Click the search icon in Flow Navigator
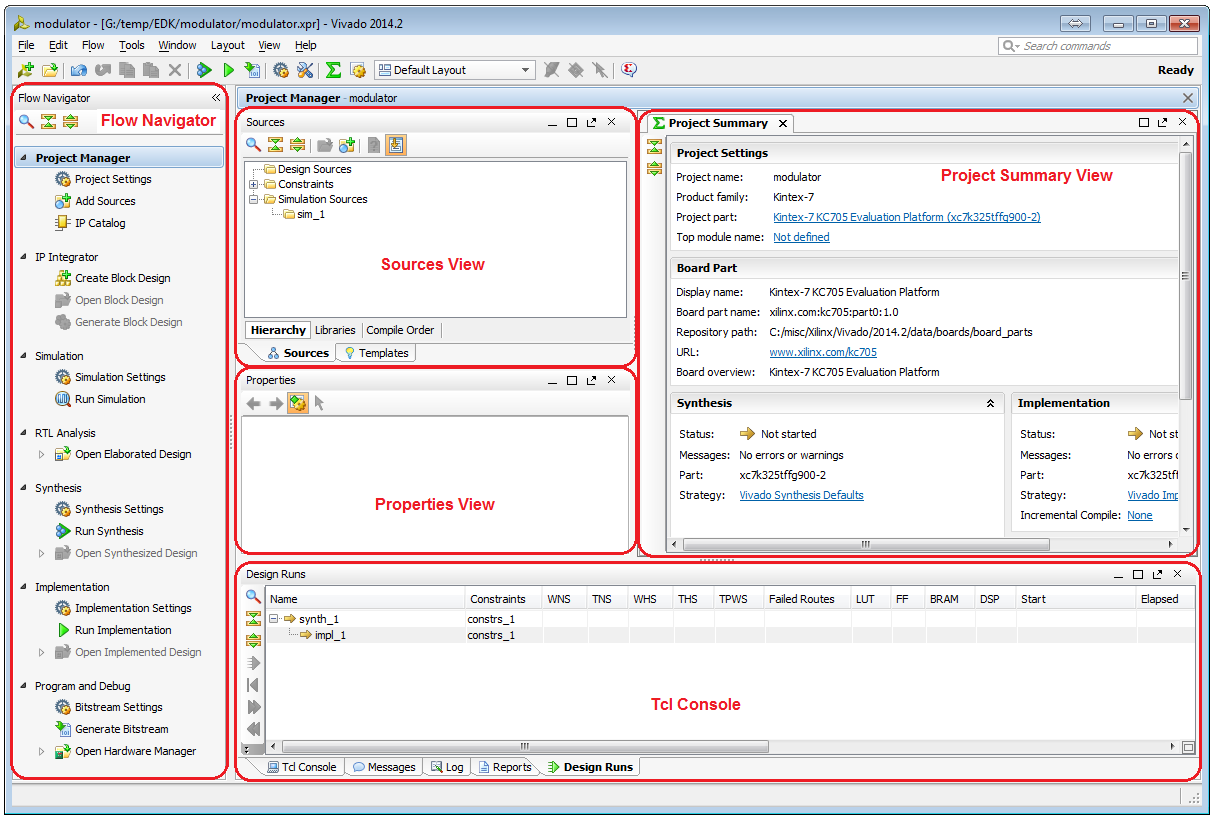1215x819 pixels. [27, 121]
